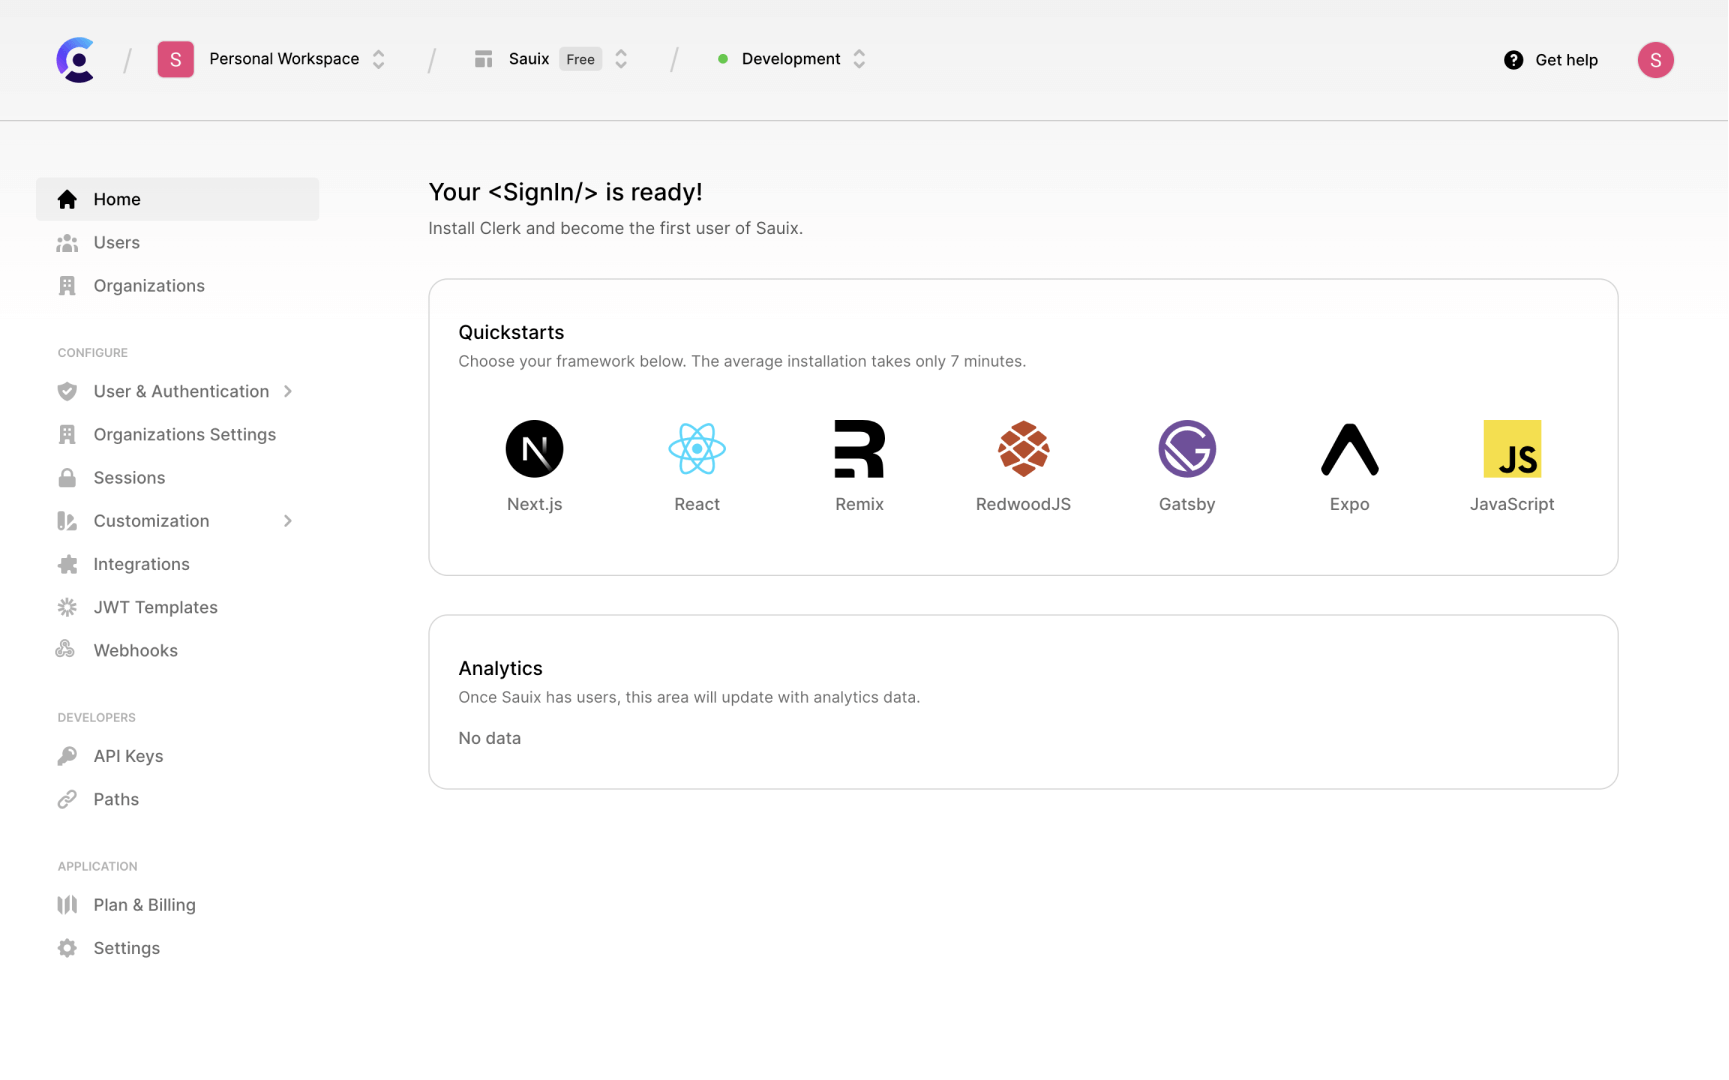Click the Webhooks icon
1729x1080 pixels.
click(66, 650)
